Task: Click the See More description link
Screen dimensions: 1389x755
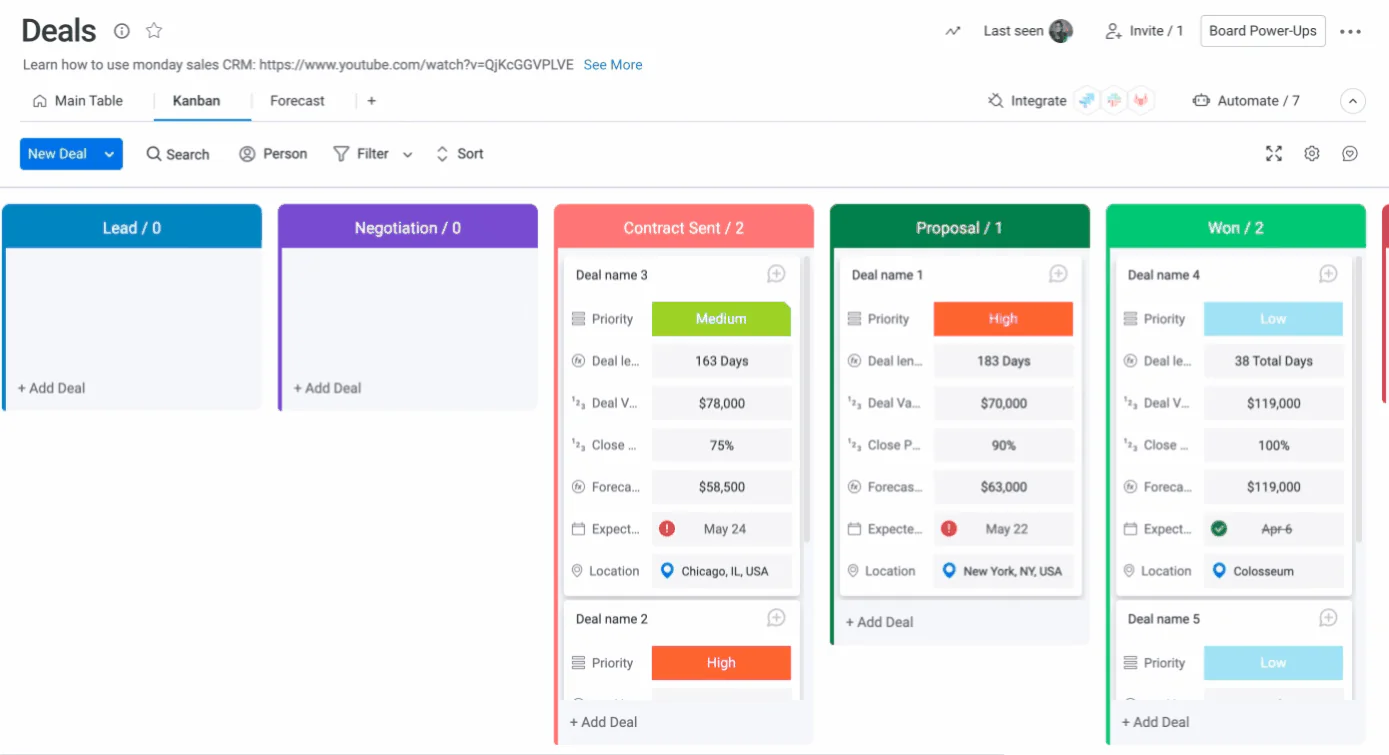Action: pos(613,65)
